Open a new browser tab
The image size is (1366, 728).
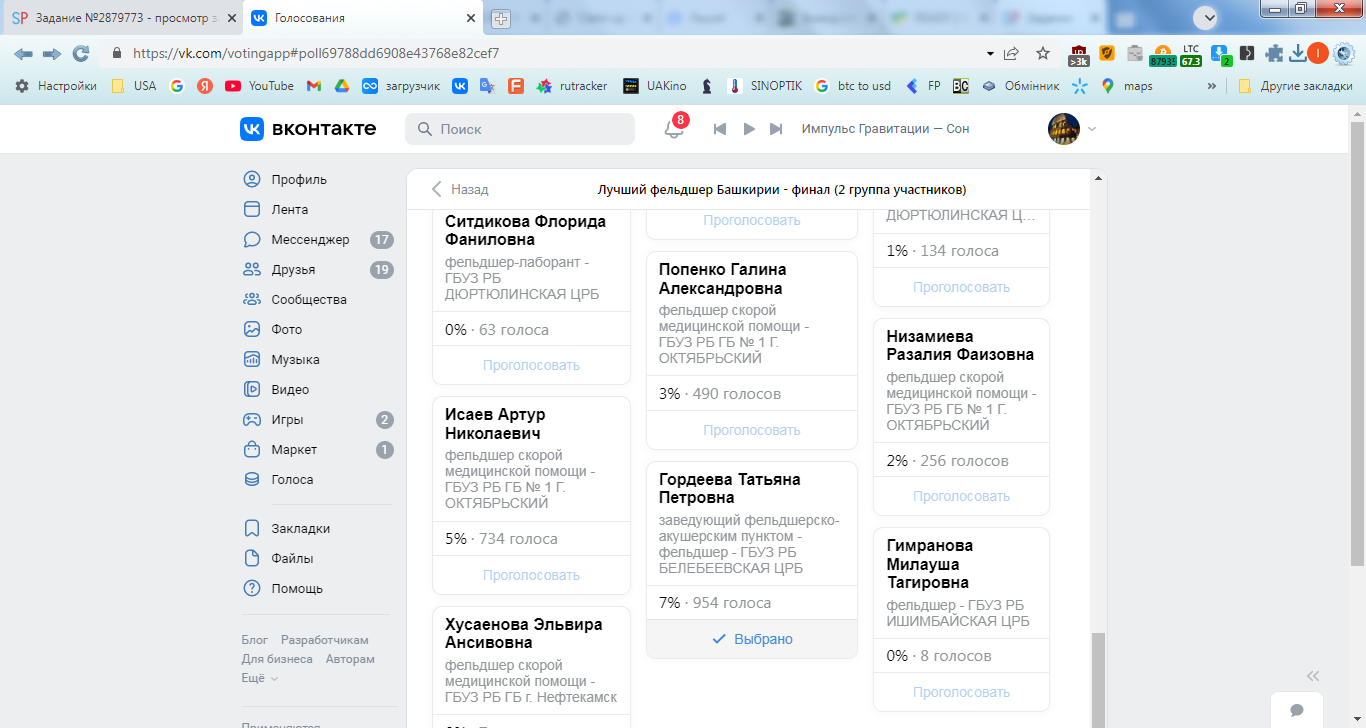(501, 18)
